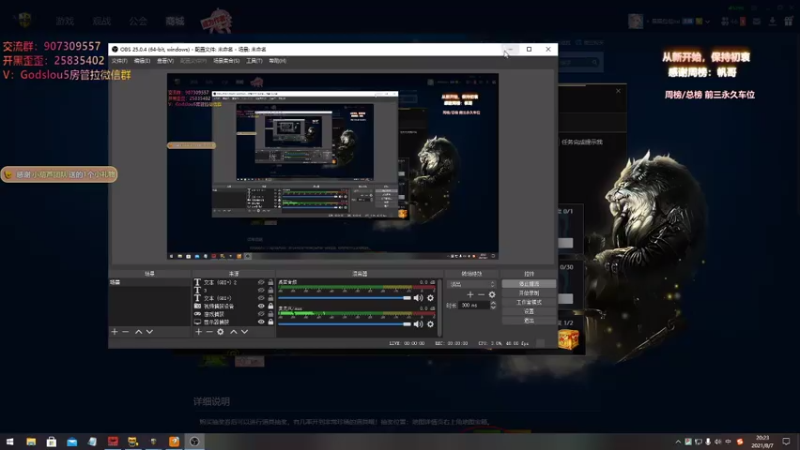The width and height of the screenshot is (800, 450).
Task: Close the side panel in the background game client
Action: coord(618,91)
